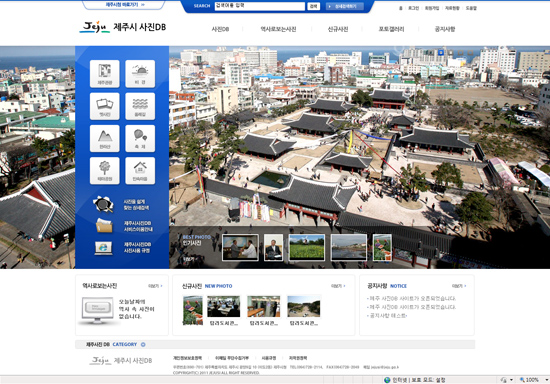Click the blue detailed search button
The height and width of the screenshot is (384, 550).
coord(344,6)
